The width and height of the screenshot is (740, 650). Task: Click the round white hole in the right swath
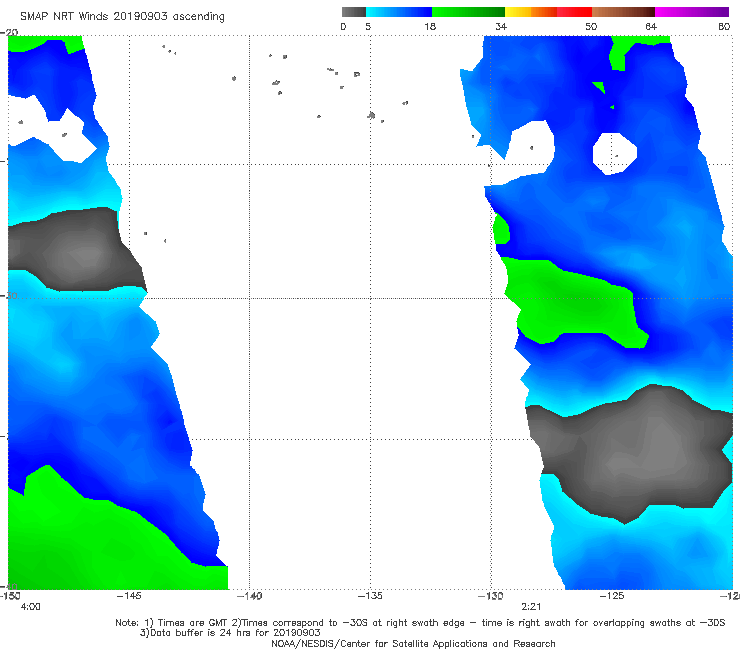pyautogui.click(x=614, y=153)
